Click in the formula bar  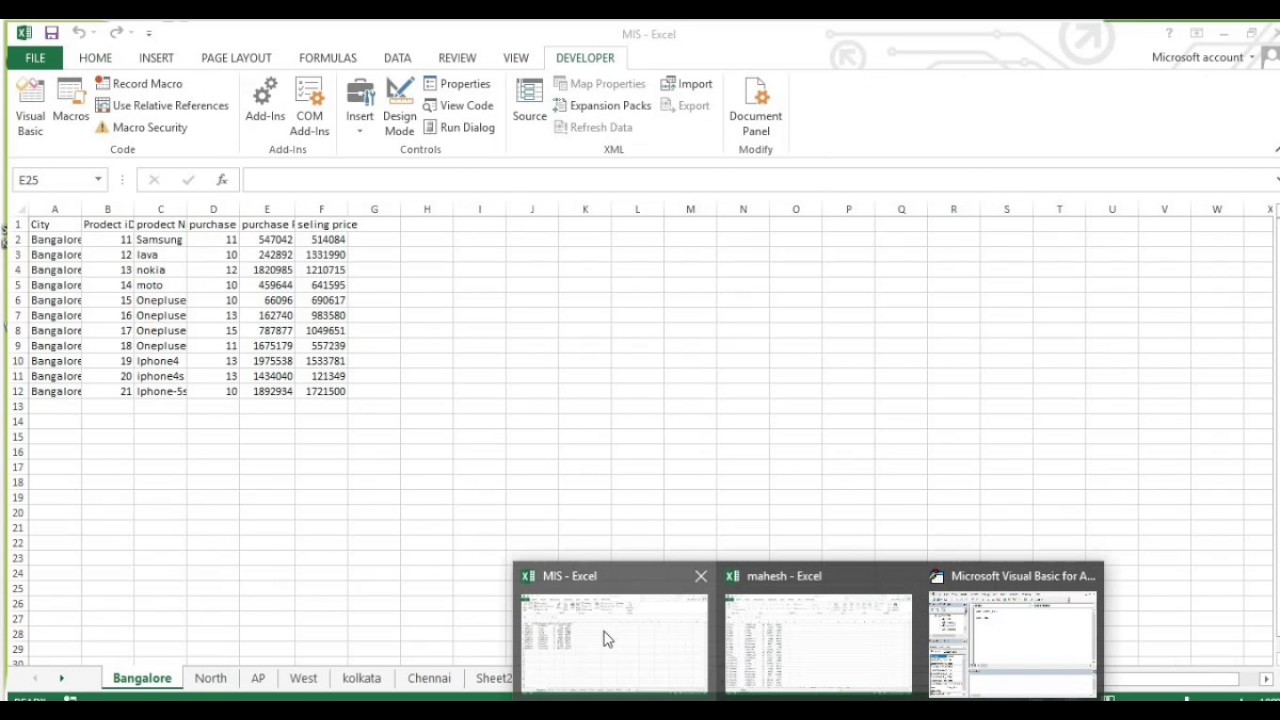pyautogui.click(x=757, y=180)
